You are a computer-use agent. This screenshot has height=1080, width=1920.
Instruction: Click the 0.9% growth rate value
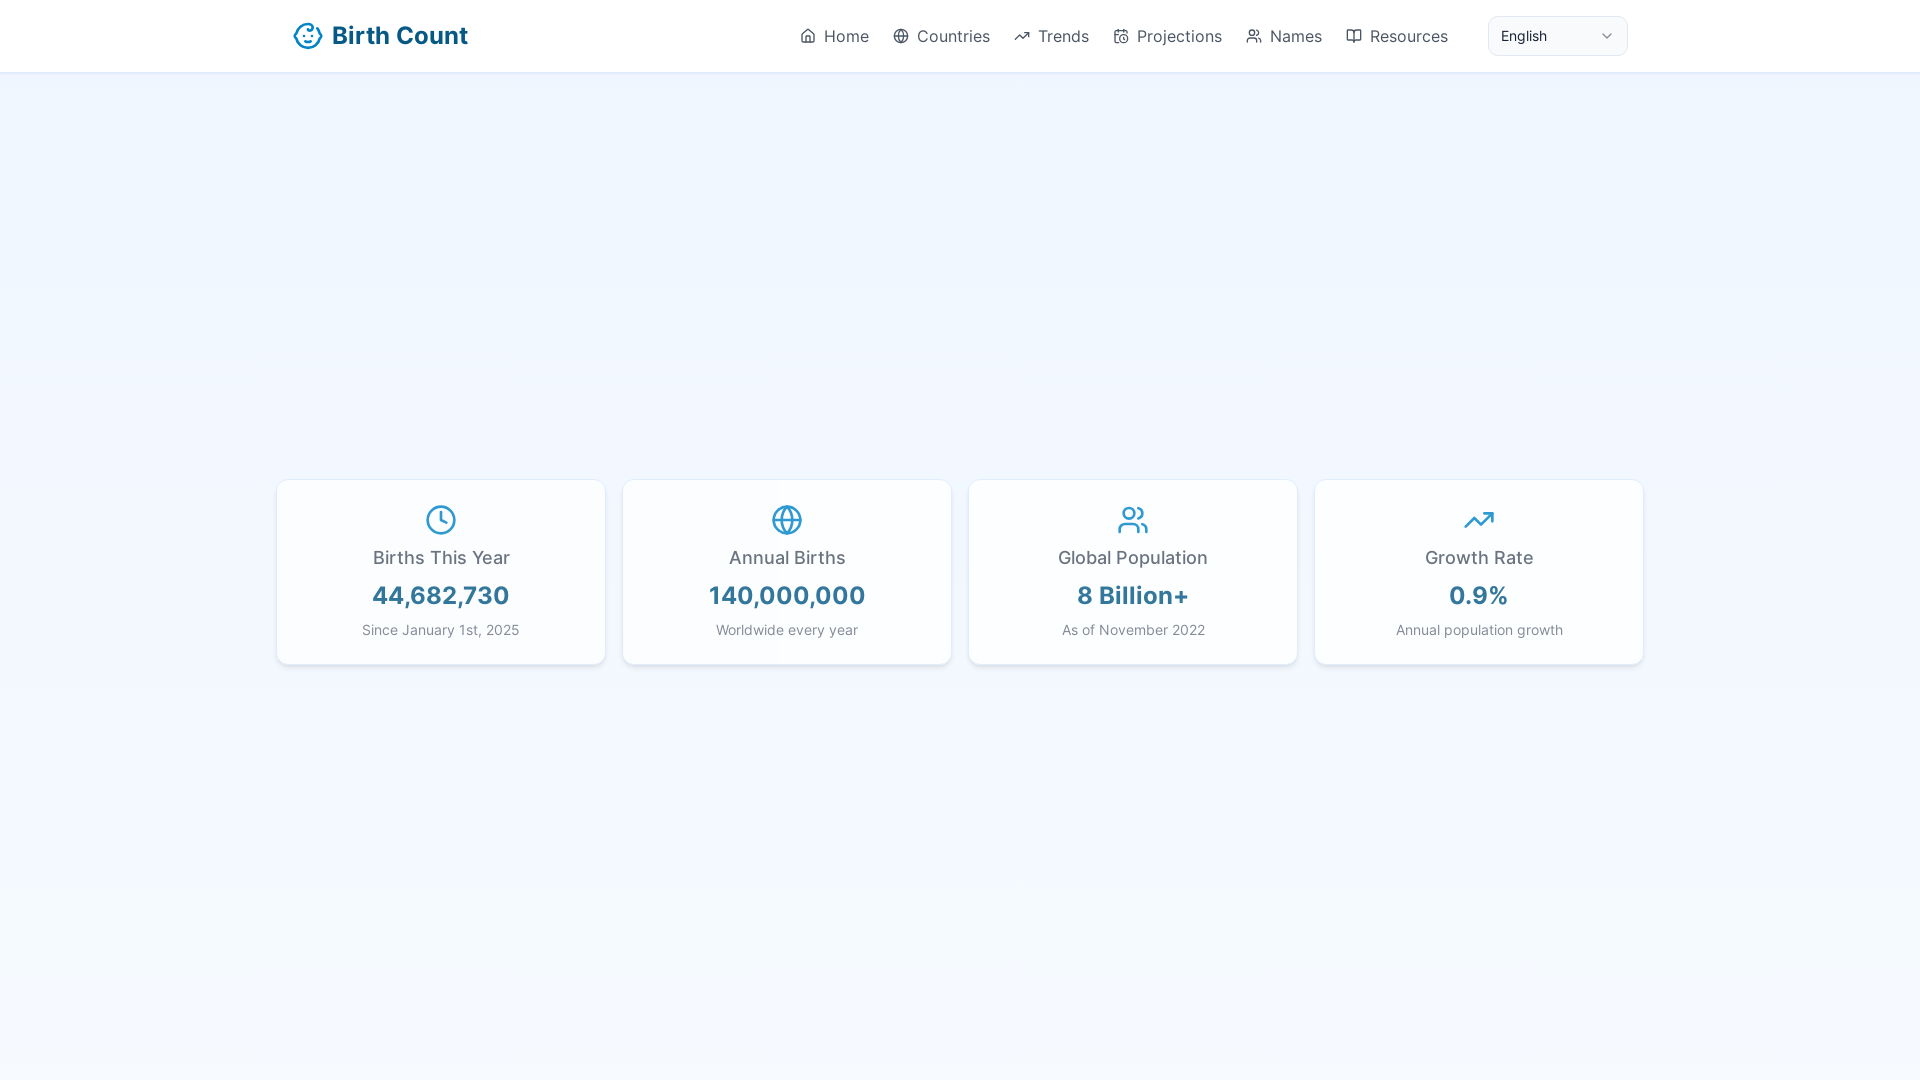pos(1479,596)
